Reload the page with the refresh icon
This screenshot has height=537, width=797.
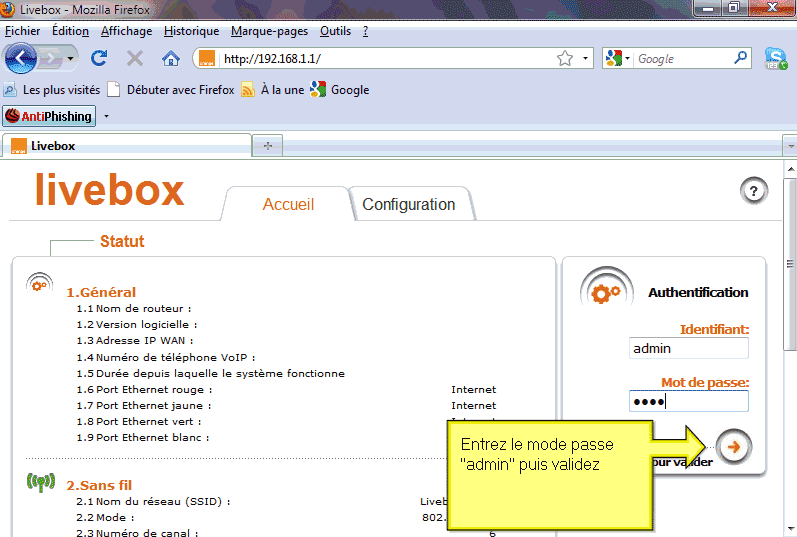[x=99, y=58]
